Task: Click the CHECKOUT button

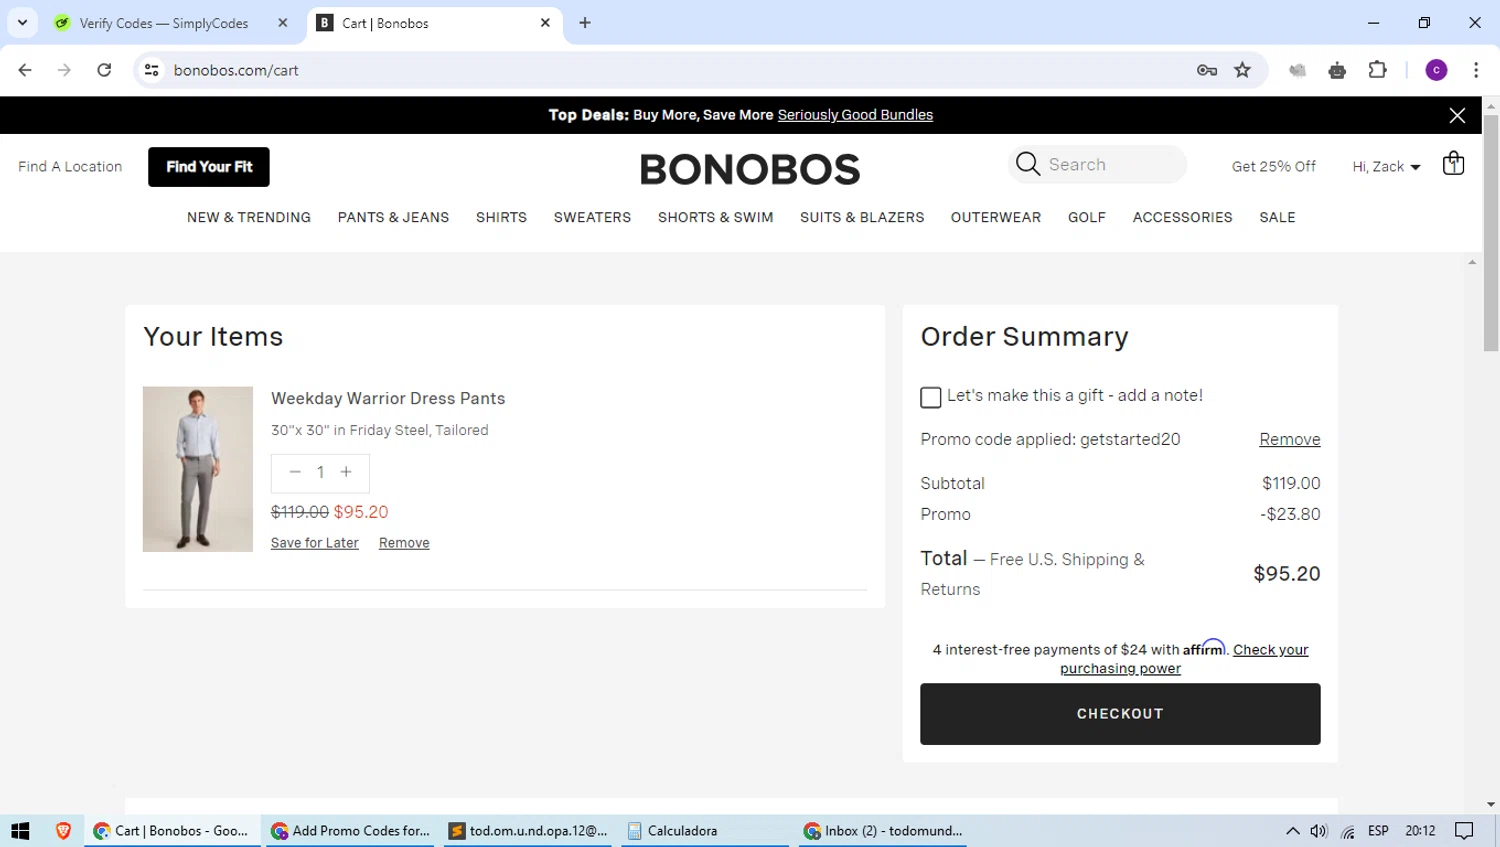Action: [1120, 714]
